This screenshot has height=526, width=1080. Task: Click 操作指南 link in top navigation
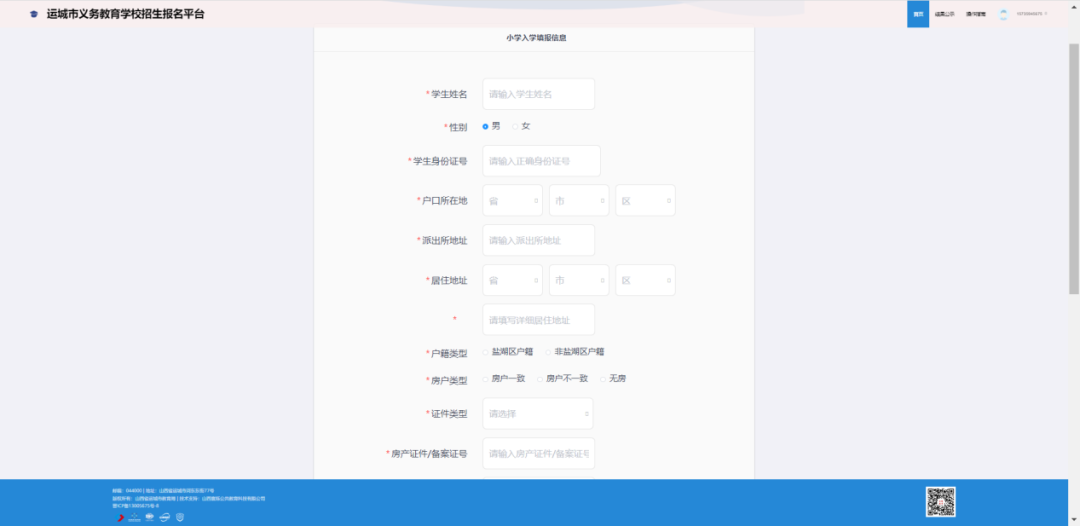(975, 14)
